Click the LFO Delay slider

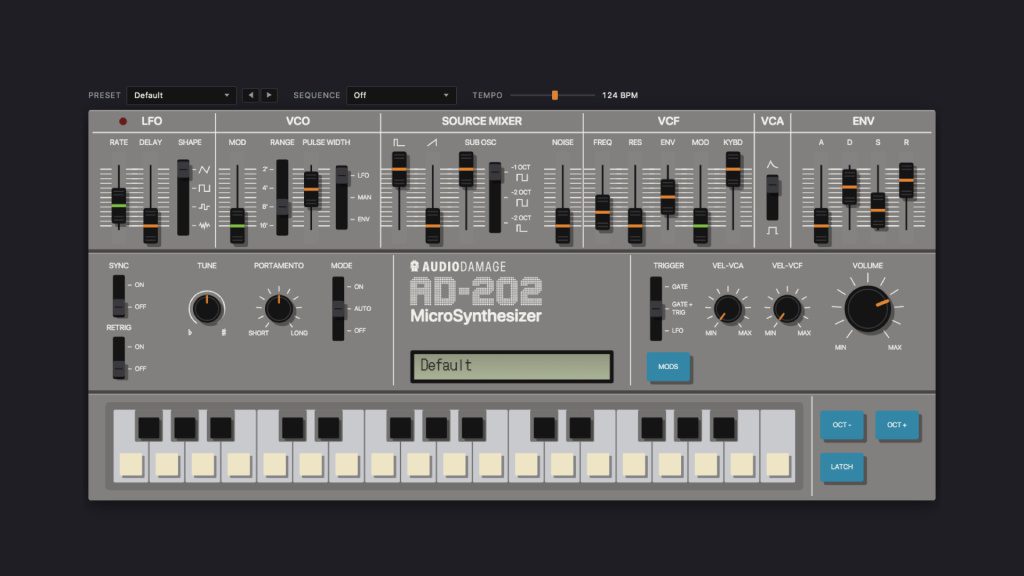pyautogui.click(x=151, y=226)
